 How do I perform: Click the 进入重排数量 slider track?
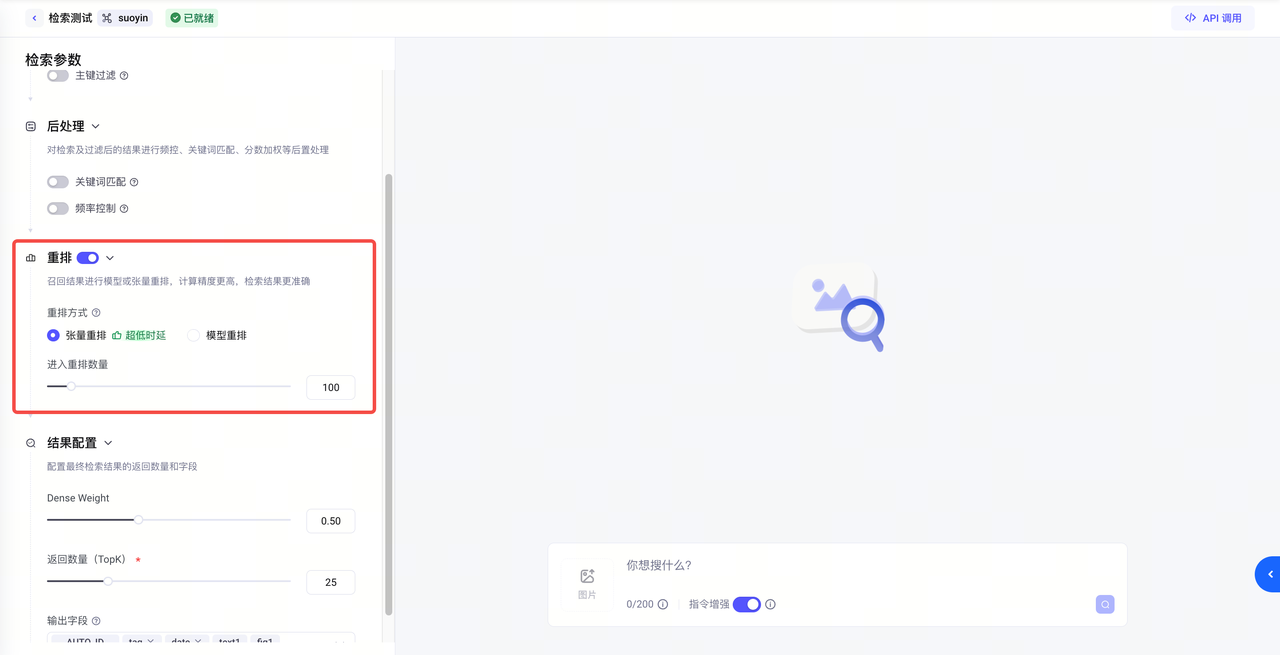coord(169,386)
